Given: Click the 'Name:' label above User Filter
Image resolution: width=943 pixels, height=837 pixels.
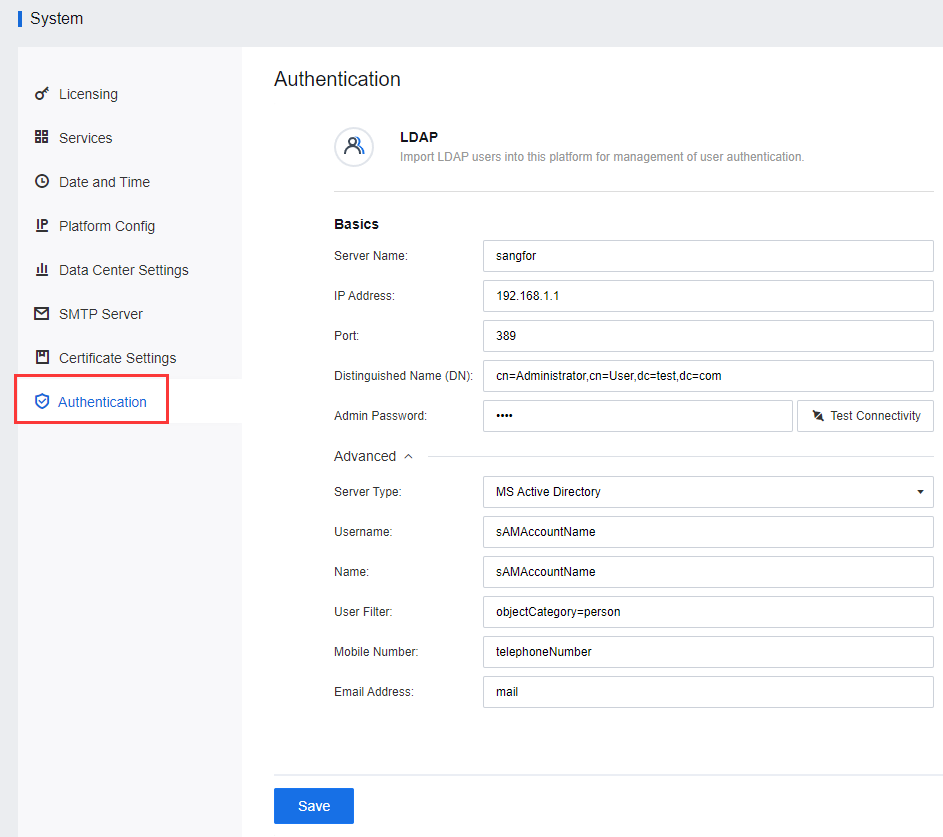Looking at the screenshot, I should (351, 572).
